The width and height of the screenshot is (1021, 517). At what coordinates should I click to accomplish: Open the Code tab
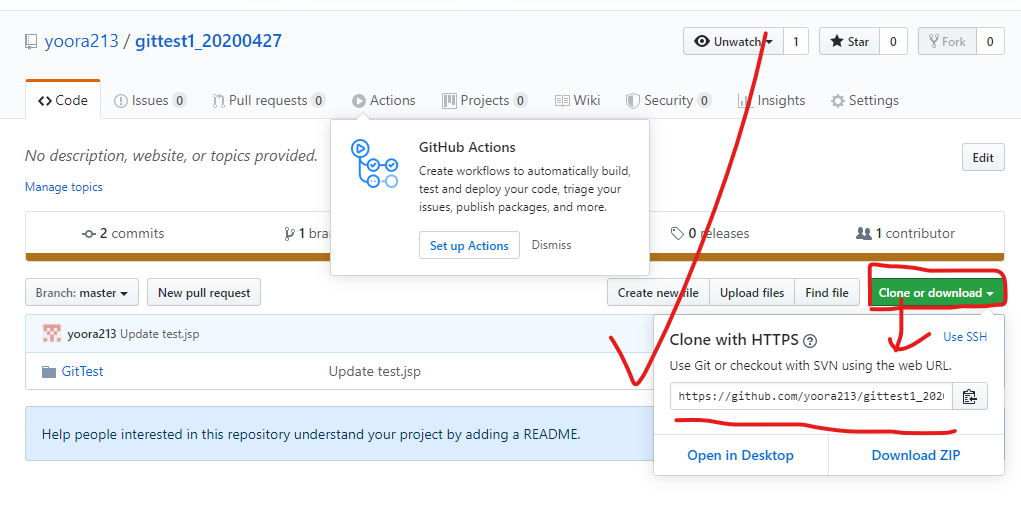[63, 100]
